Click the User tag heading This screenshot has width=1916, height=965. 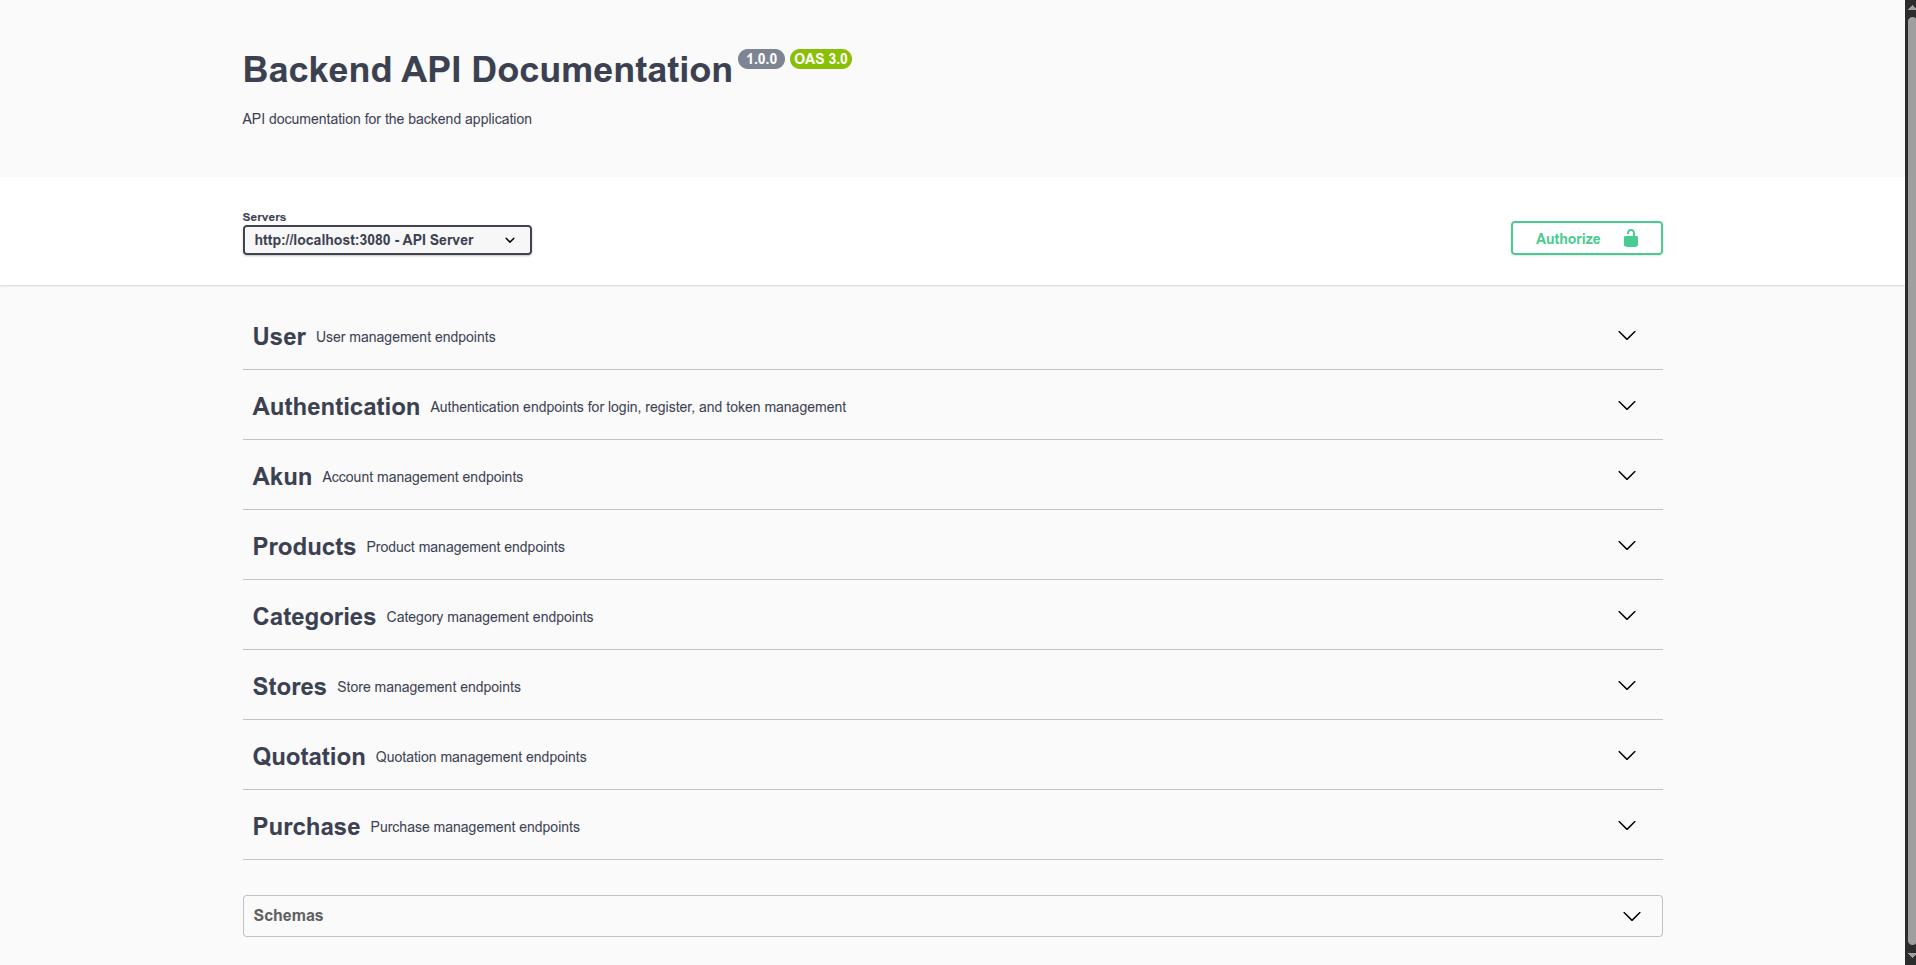(x=279, y=337)
